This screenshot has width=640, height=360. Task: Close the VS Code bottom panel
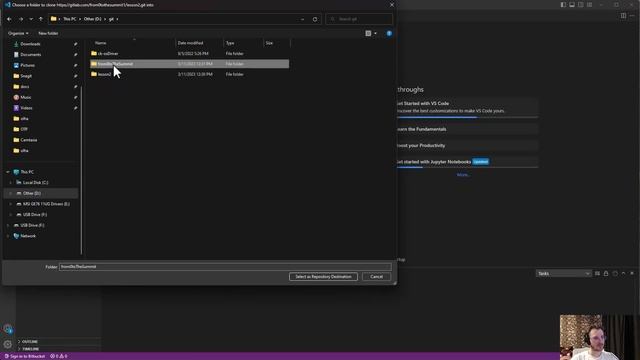632,273
